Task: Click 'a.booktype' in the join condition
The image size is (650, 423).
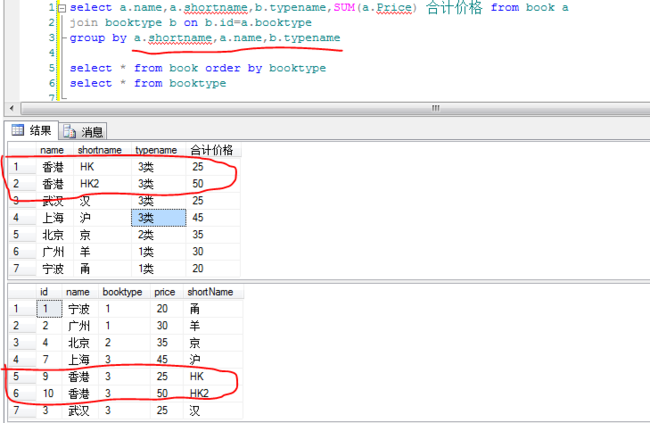Action: click(276, 22)
